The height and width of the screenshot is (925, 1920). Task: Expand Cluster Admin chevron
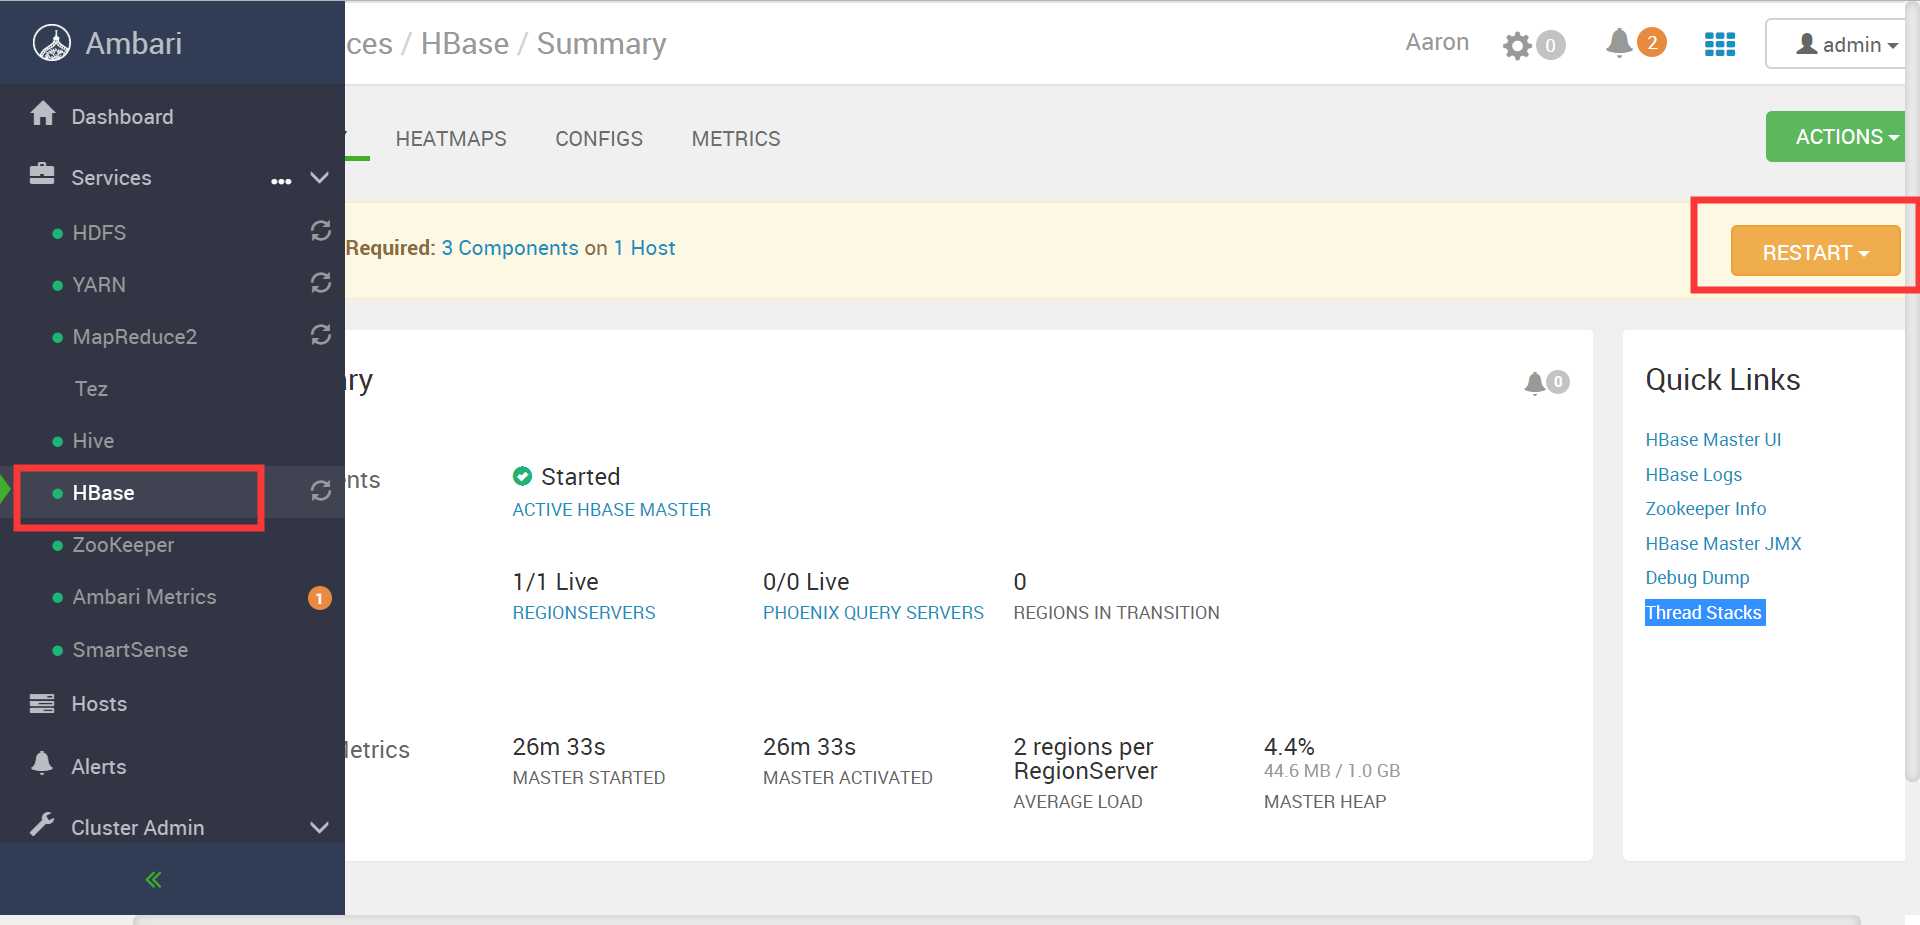[x=319, y=828]
